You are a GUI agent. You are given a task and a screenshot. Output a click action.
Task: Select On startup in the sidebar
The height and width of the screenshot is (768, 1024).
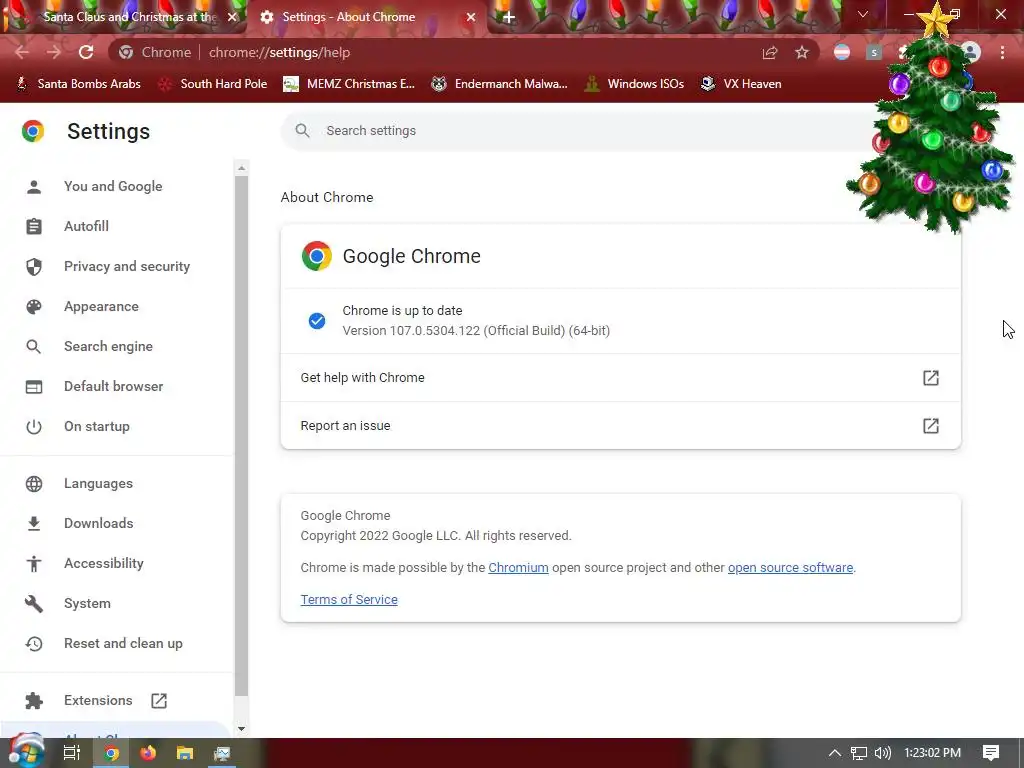pyautogui.click(x=97, y=426)
